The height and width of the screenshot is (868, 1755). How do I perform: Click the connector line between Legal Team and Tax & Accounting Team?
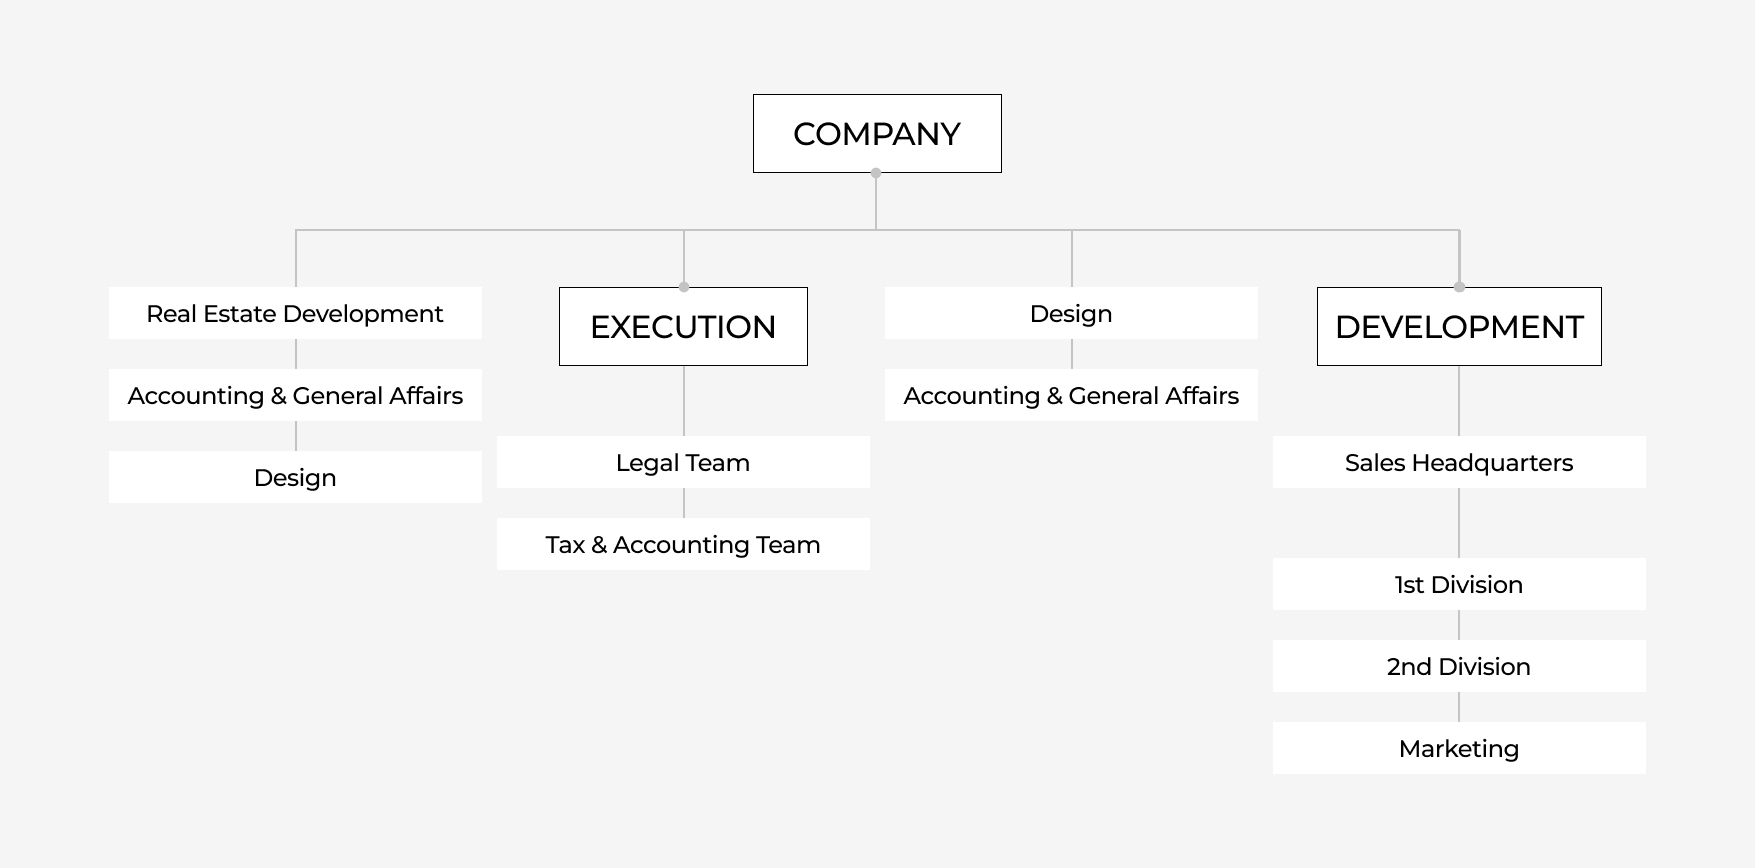click(x=684, y=503)
